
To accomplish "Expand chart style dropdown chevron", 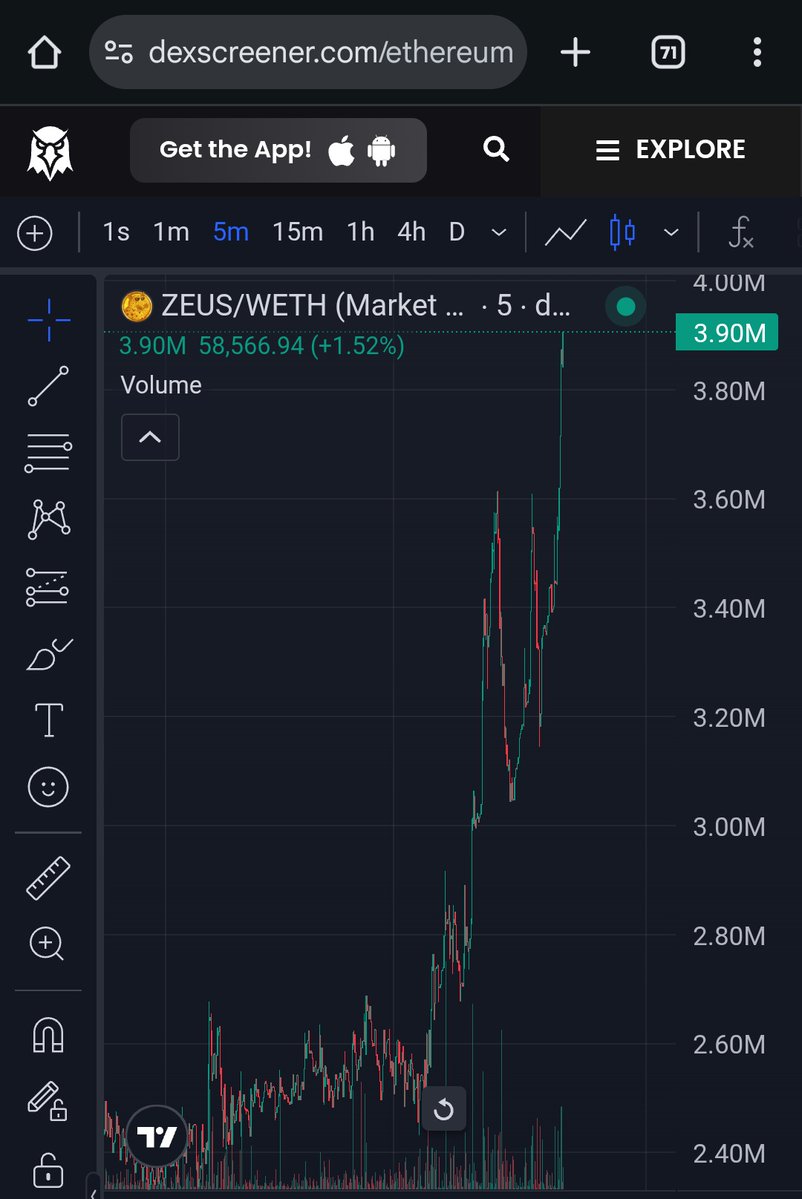I will pyautogui.click(x=671, y=232).
